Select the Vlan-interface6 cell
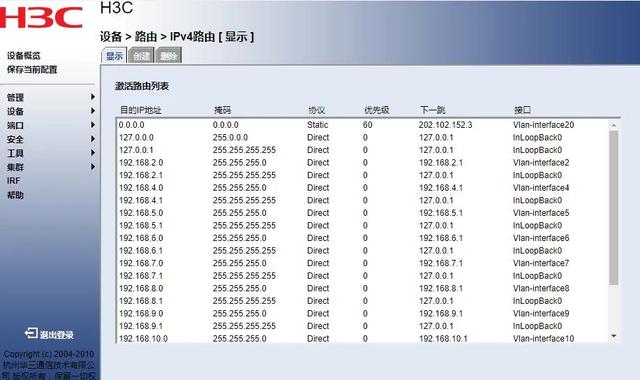Viewport: 640px width, 380px height. [x=541, y=238]
